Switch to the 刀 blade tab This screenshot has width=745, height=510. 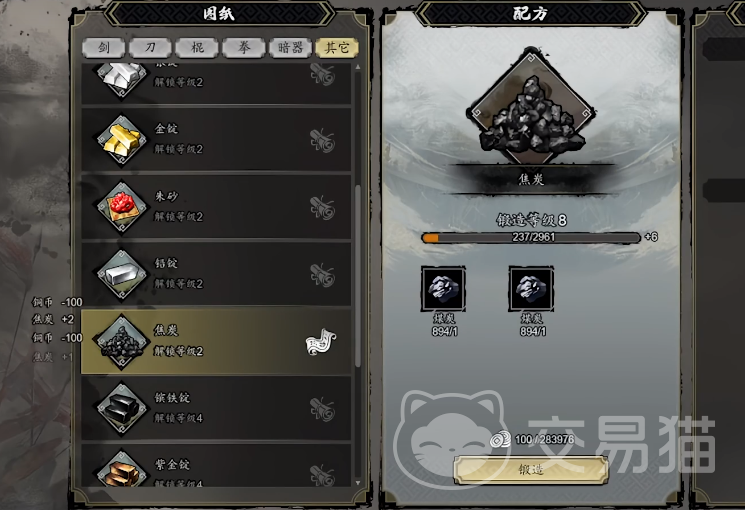(x=150, y=48)
